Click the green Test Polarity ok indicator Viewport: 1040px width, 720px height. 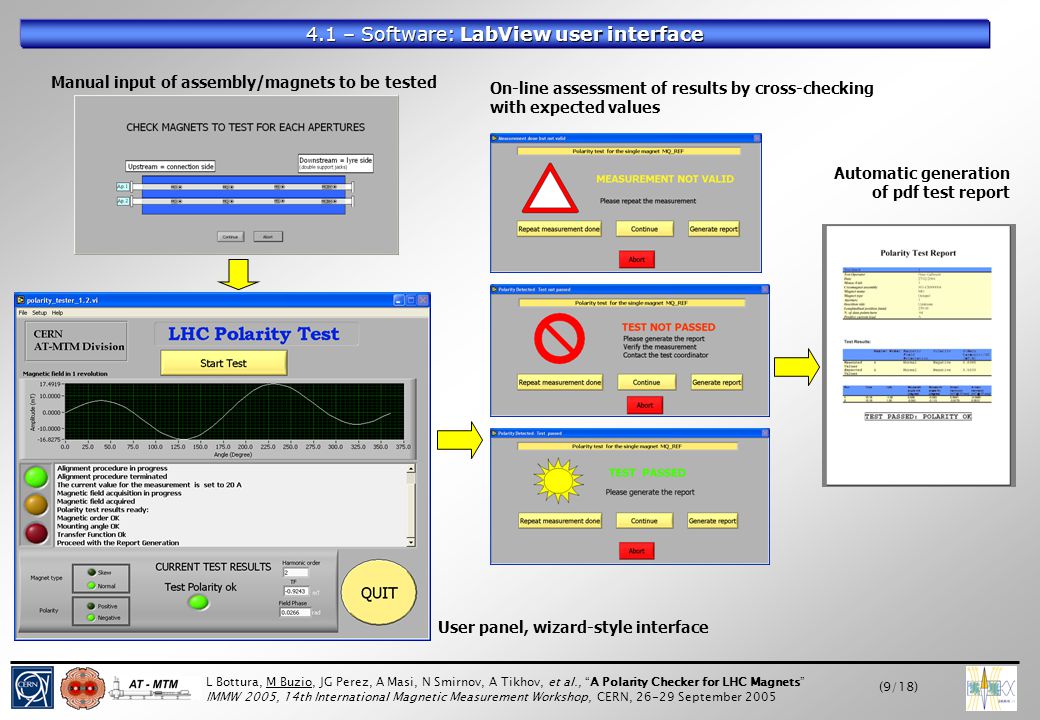[198, 602]
